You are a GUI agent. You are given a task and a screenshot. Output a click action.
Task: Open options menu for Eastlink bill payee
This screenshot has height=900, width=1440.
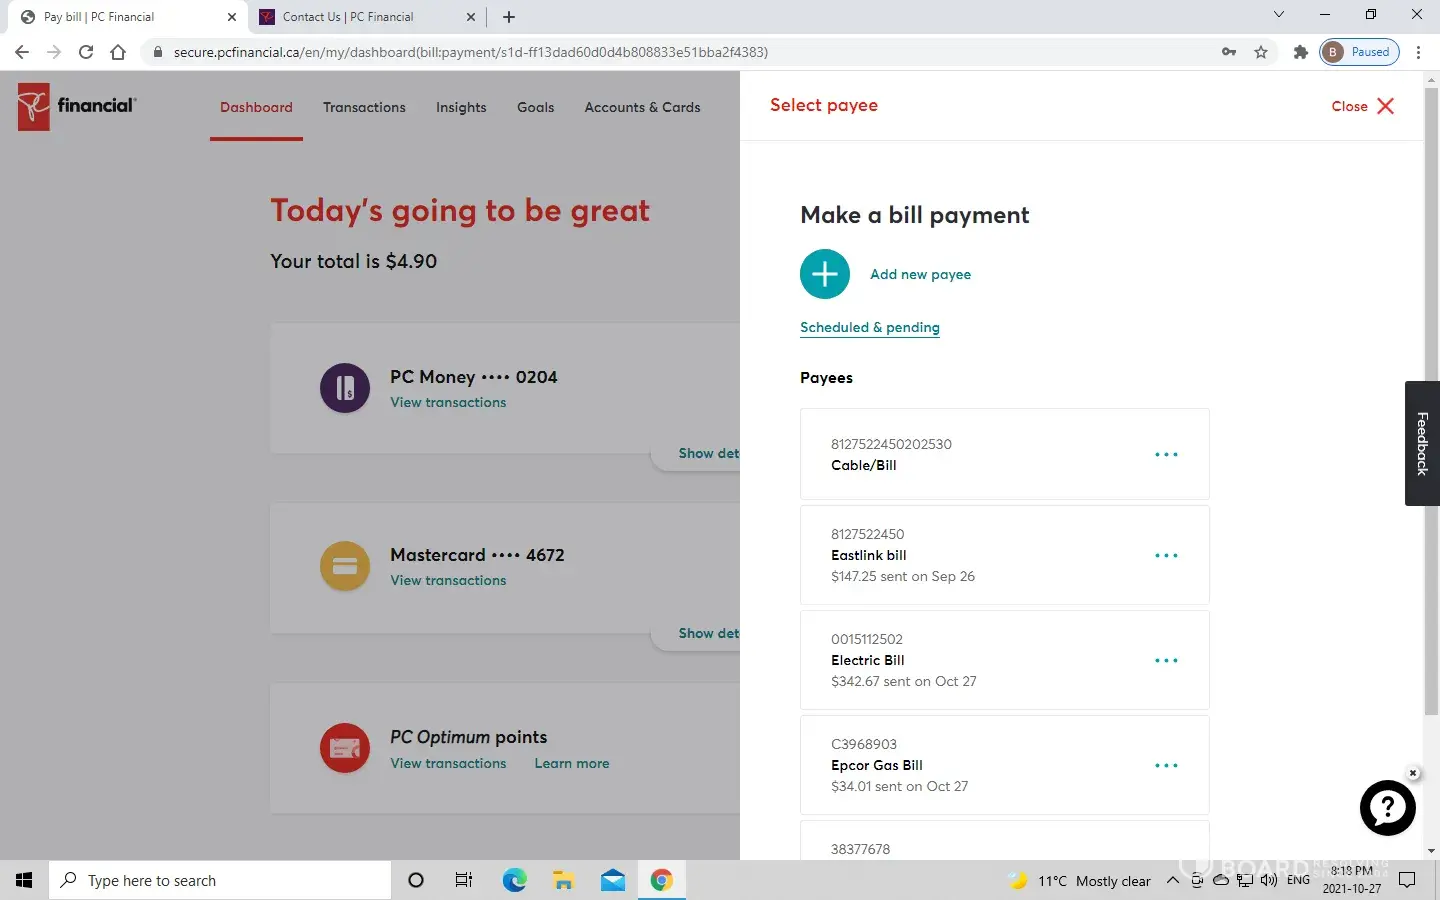pyautogui.click(x=1166, y=556)
